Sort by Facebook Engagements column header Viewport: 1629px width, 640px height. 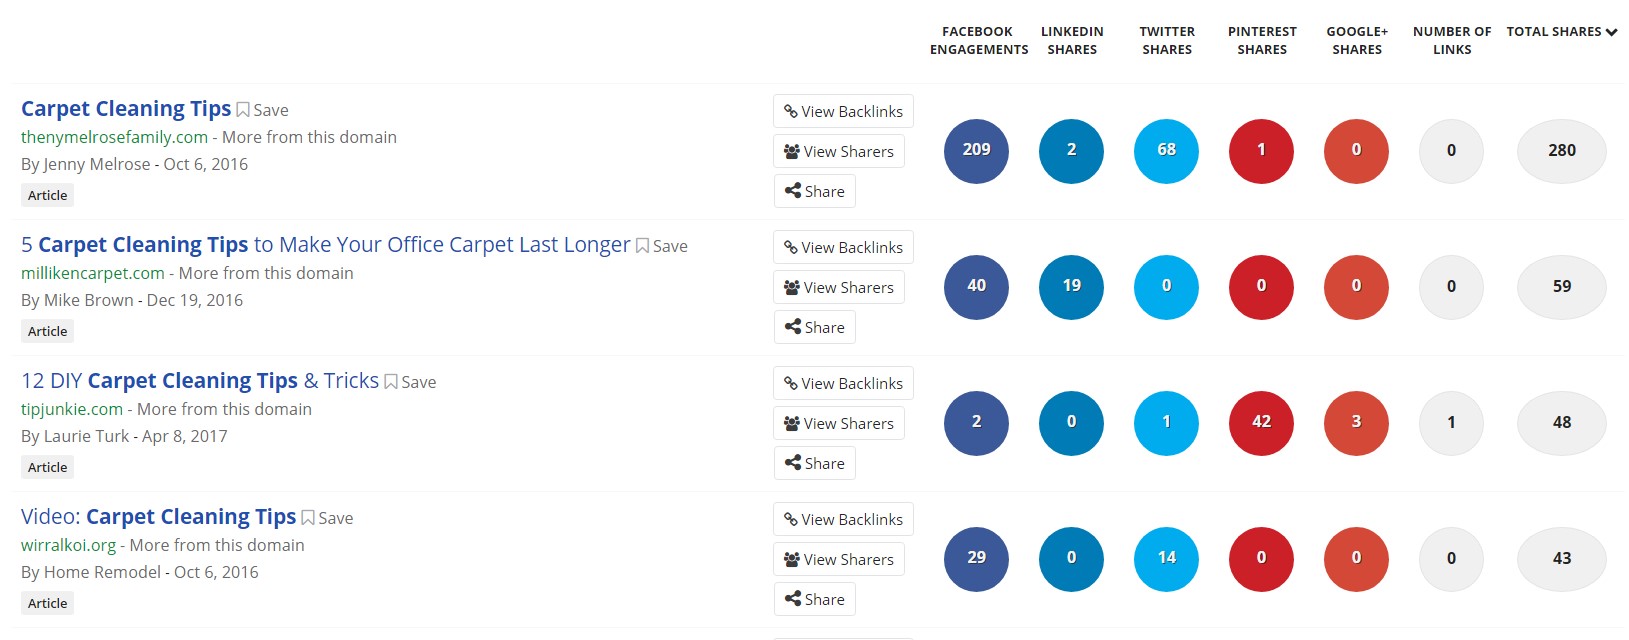pos(978,40)
